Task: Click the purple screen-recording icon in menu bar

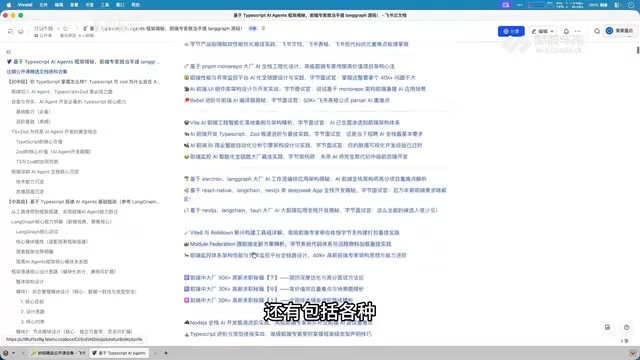Action: (506, 5)
